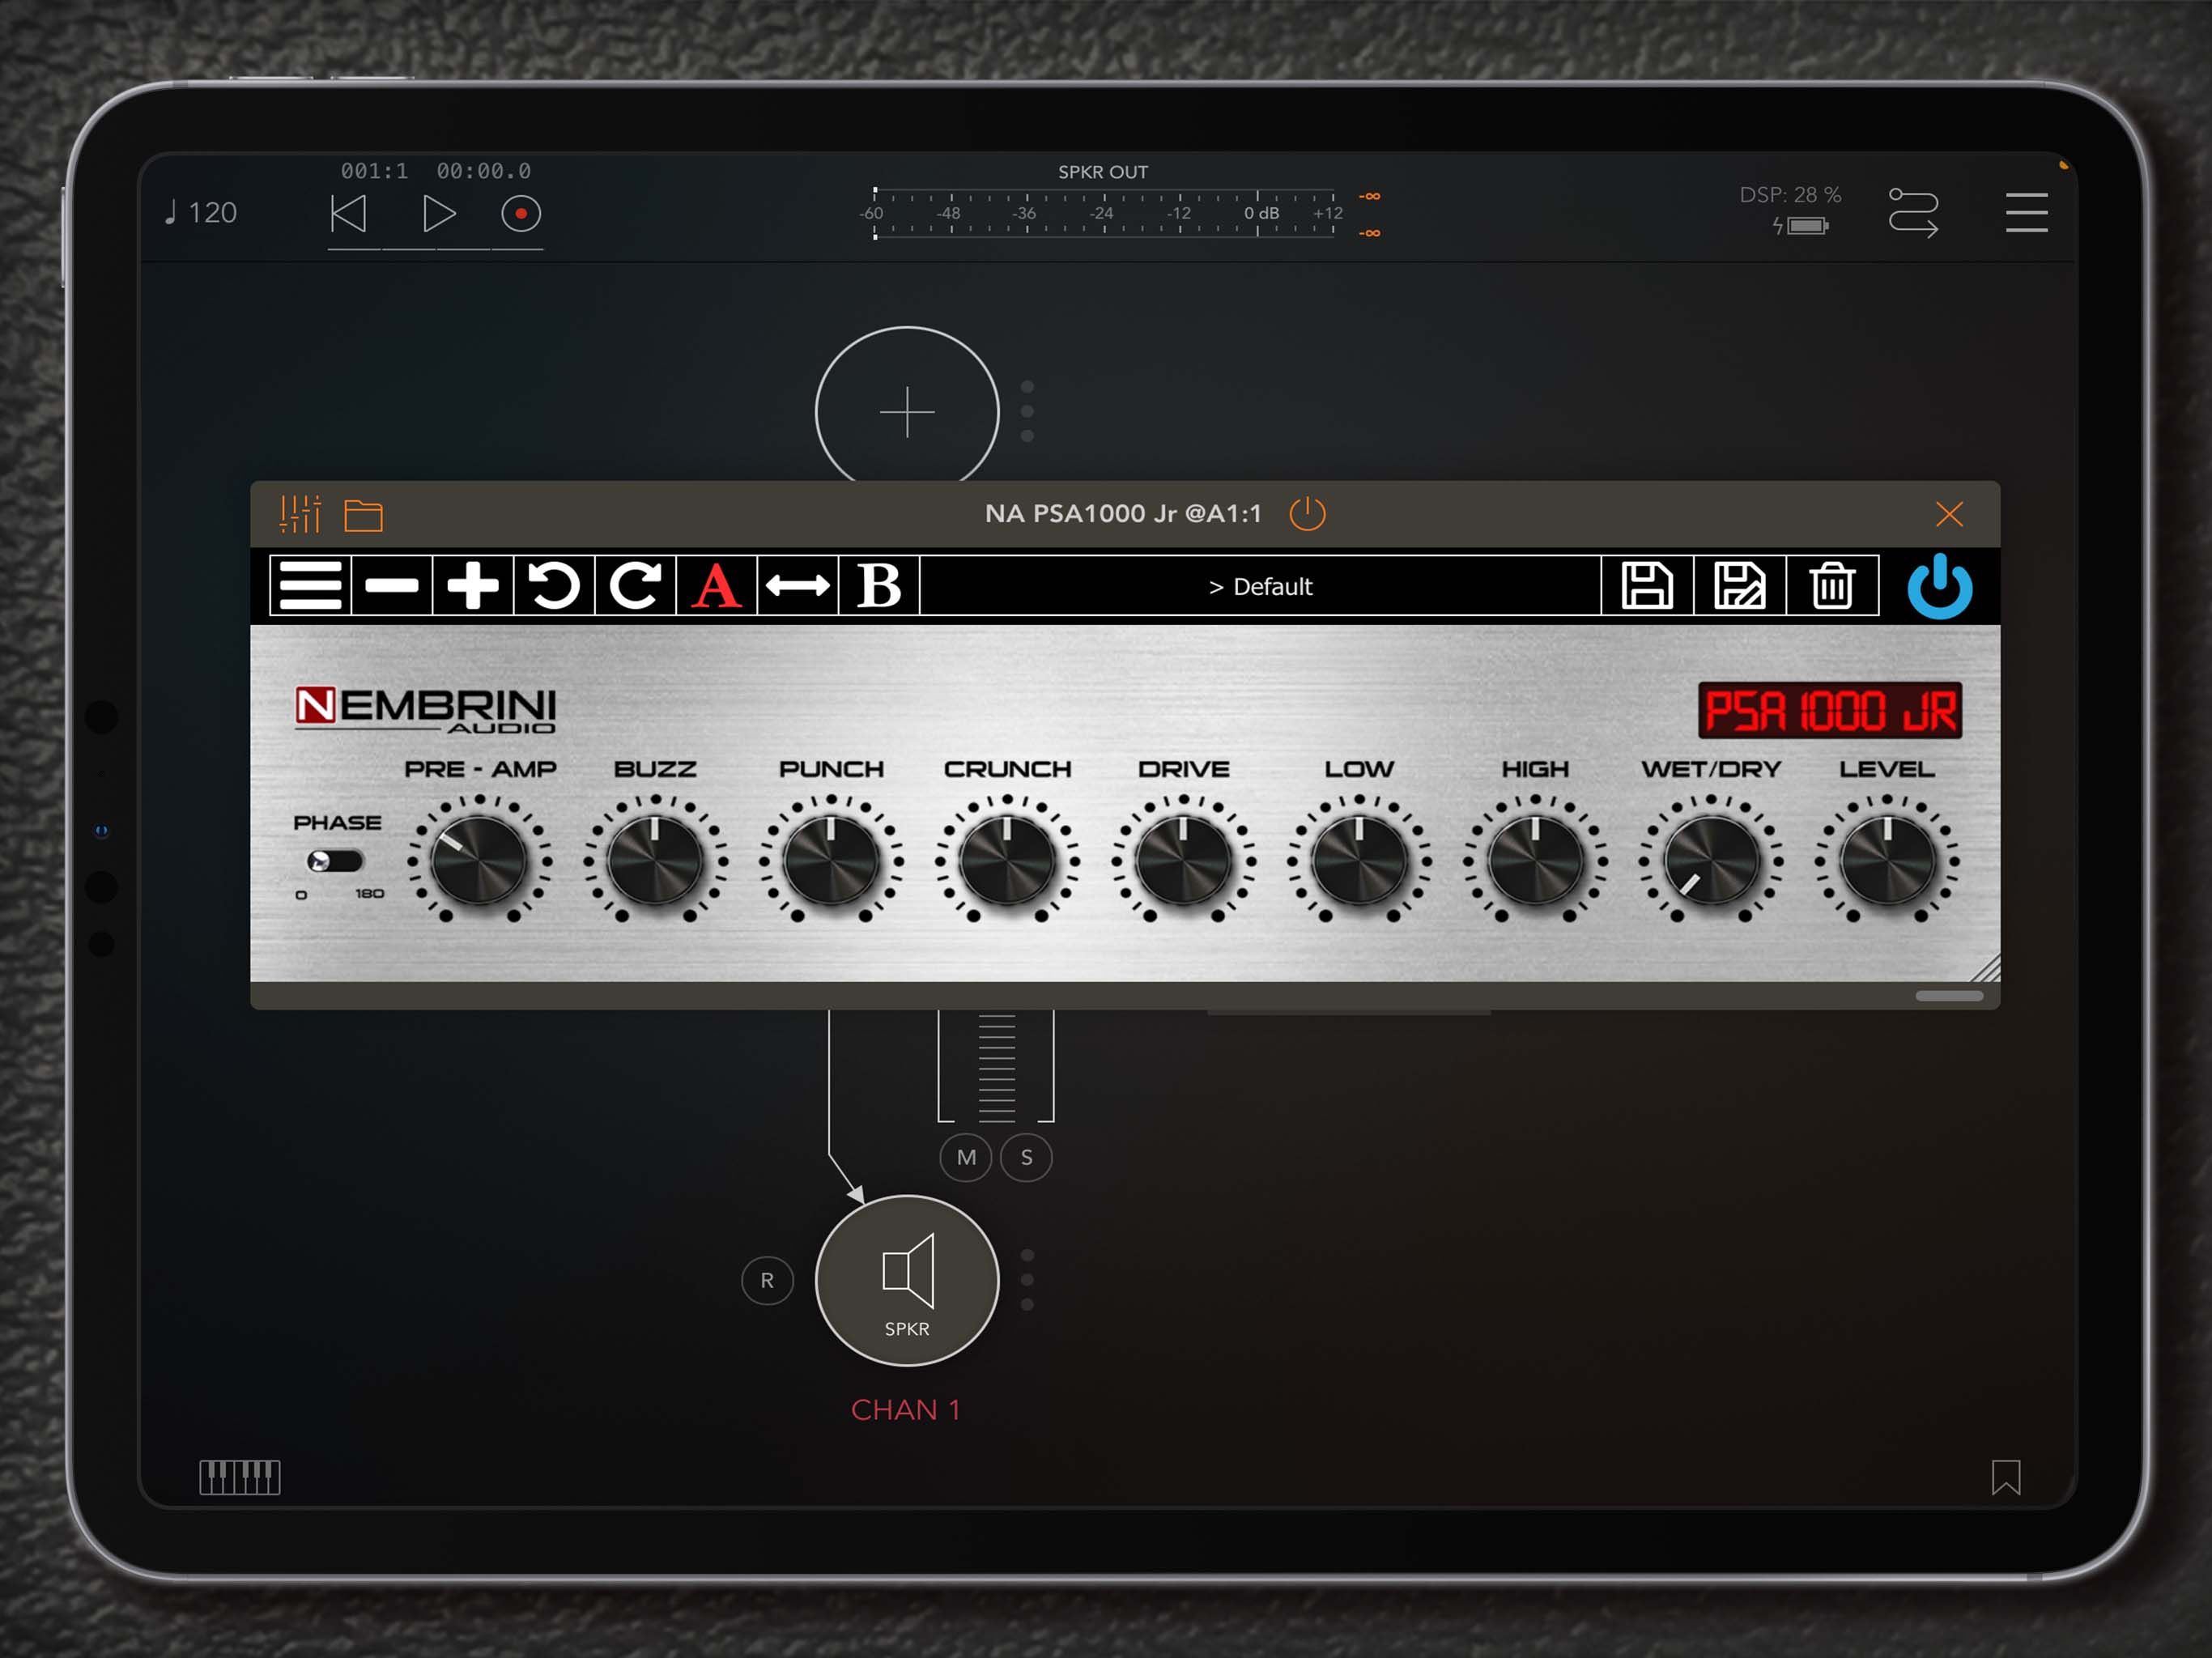Open the Nembrini toolbar menu icon

pos(310,585)
